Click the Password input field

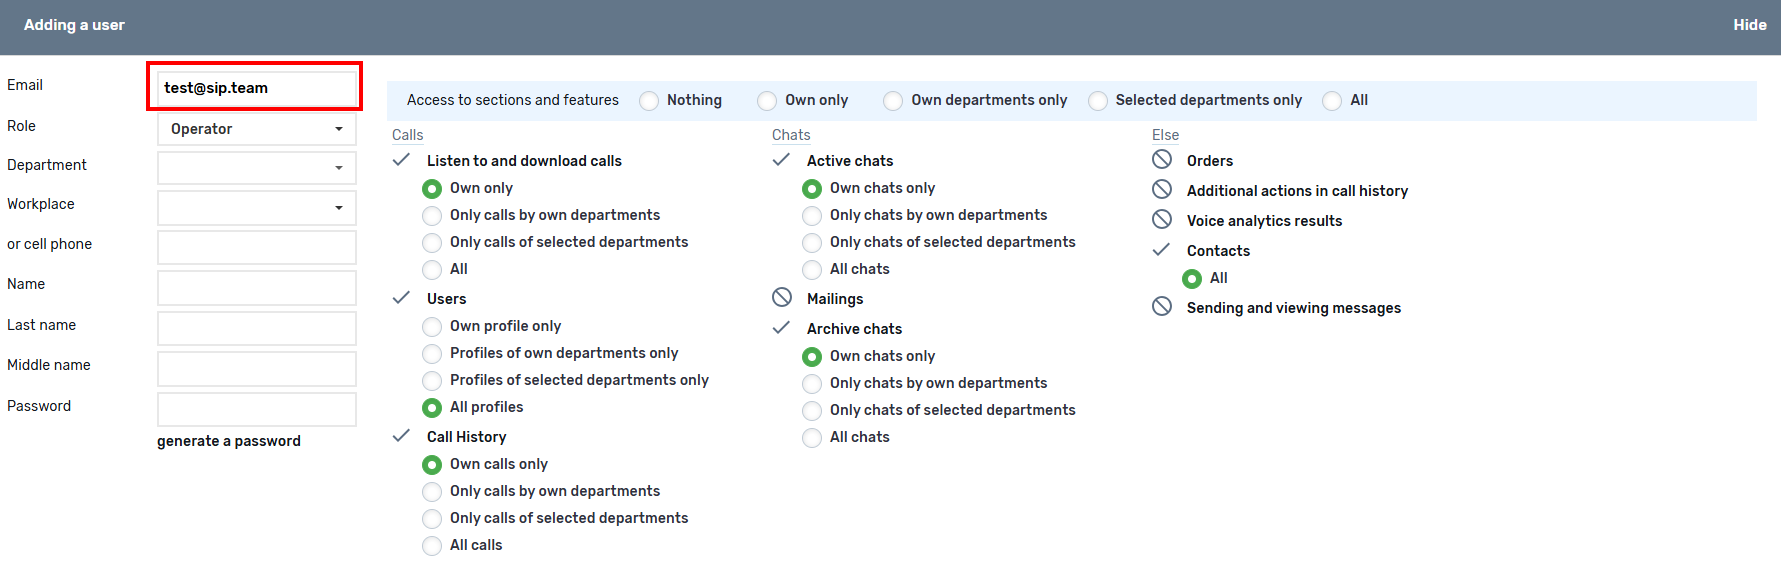257,409
